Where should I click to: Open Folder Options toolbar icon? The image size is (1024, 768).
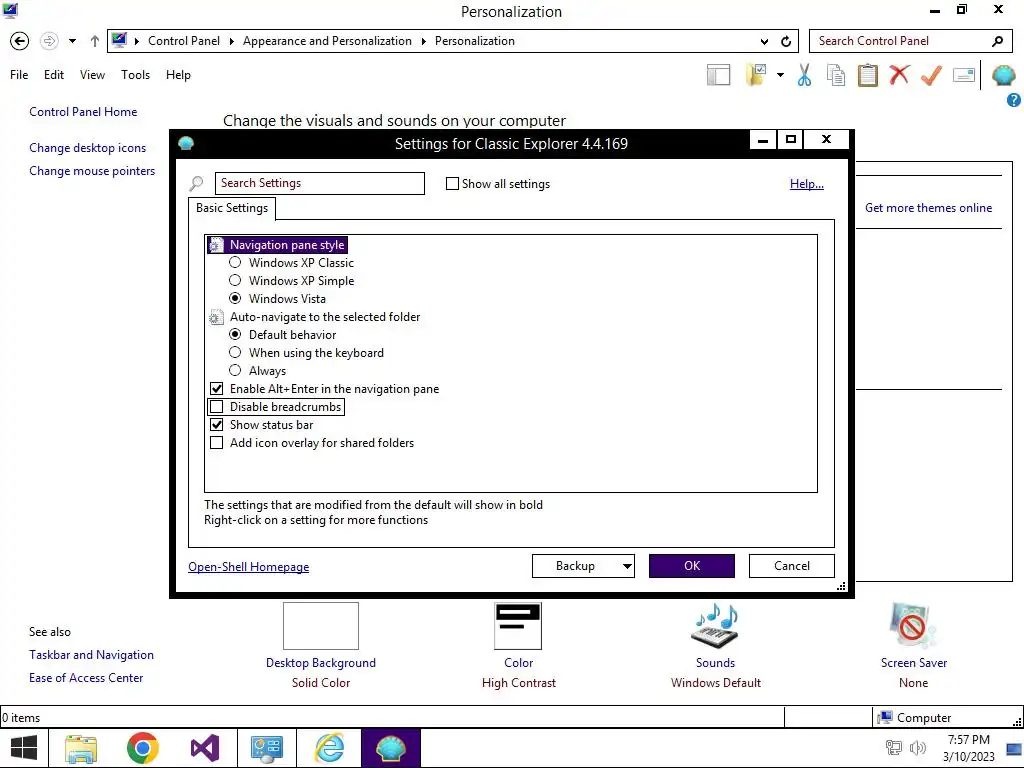coord(756,75)
